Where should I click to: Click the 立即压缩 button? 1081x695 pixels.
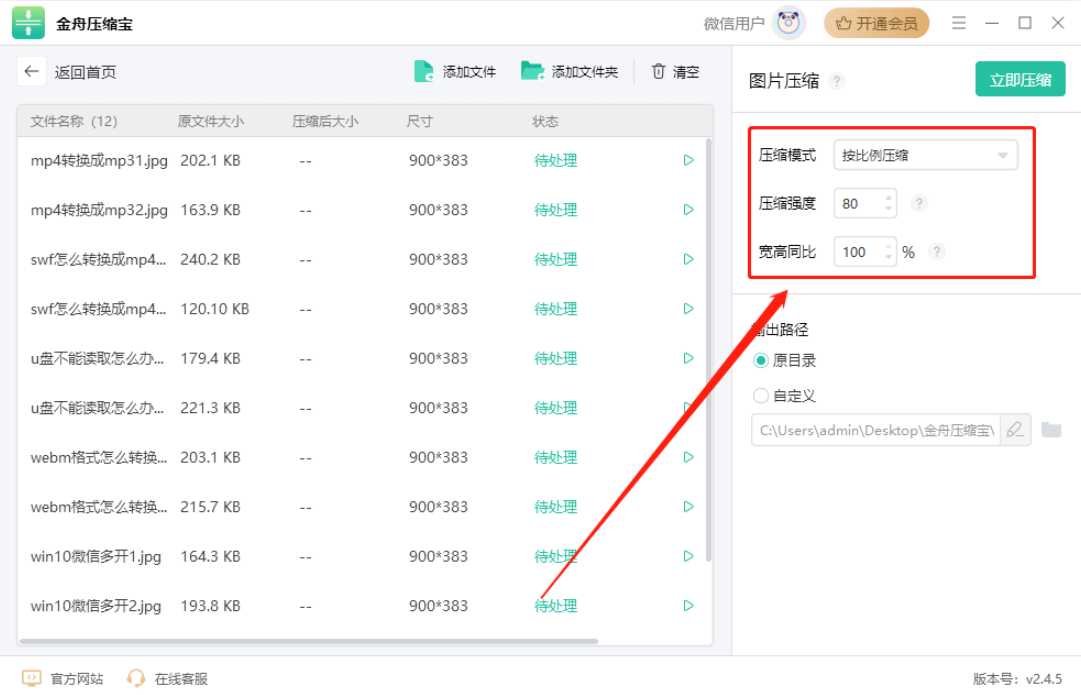1020,80
